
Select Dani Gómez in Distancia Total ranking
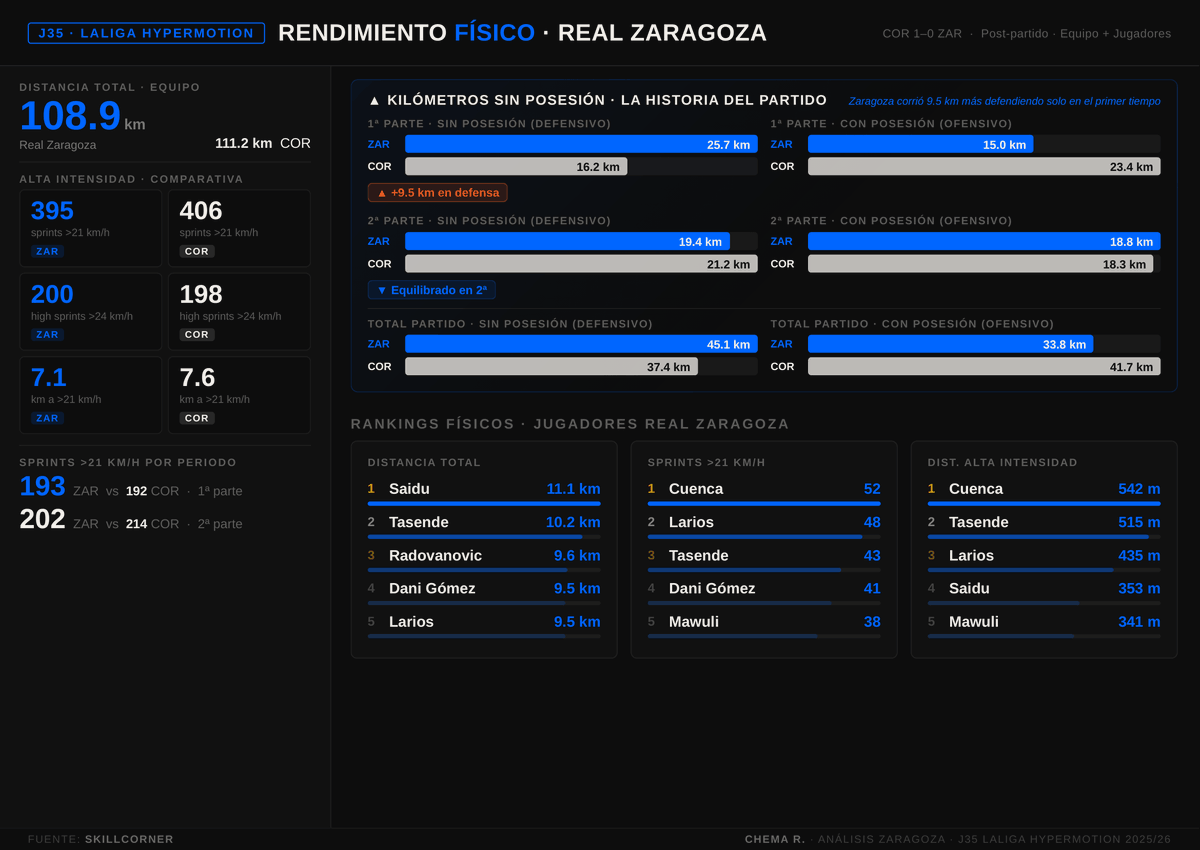[484, 590]
